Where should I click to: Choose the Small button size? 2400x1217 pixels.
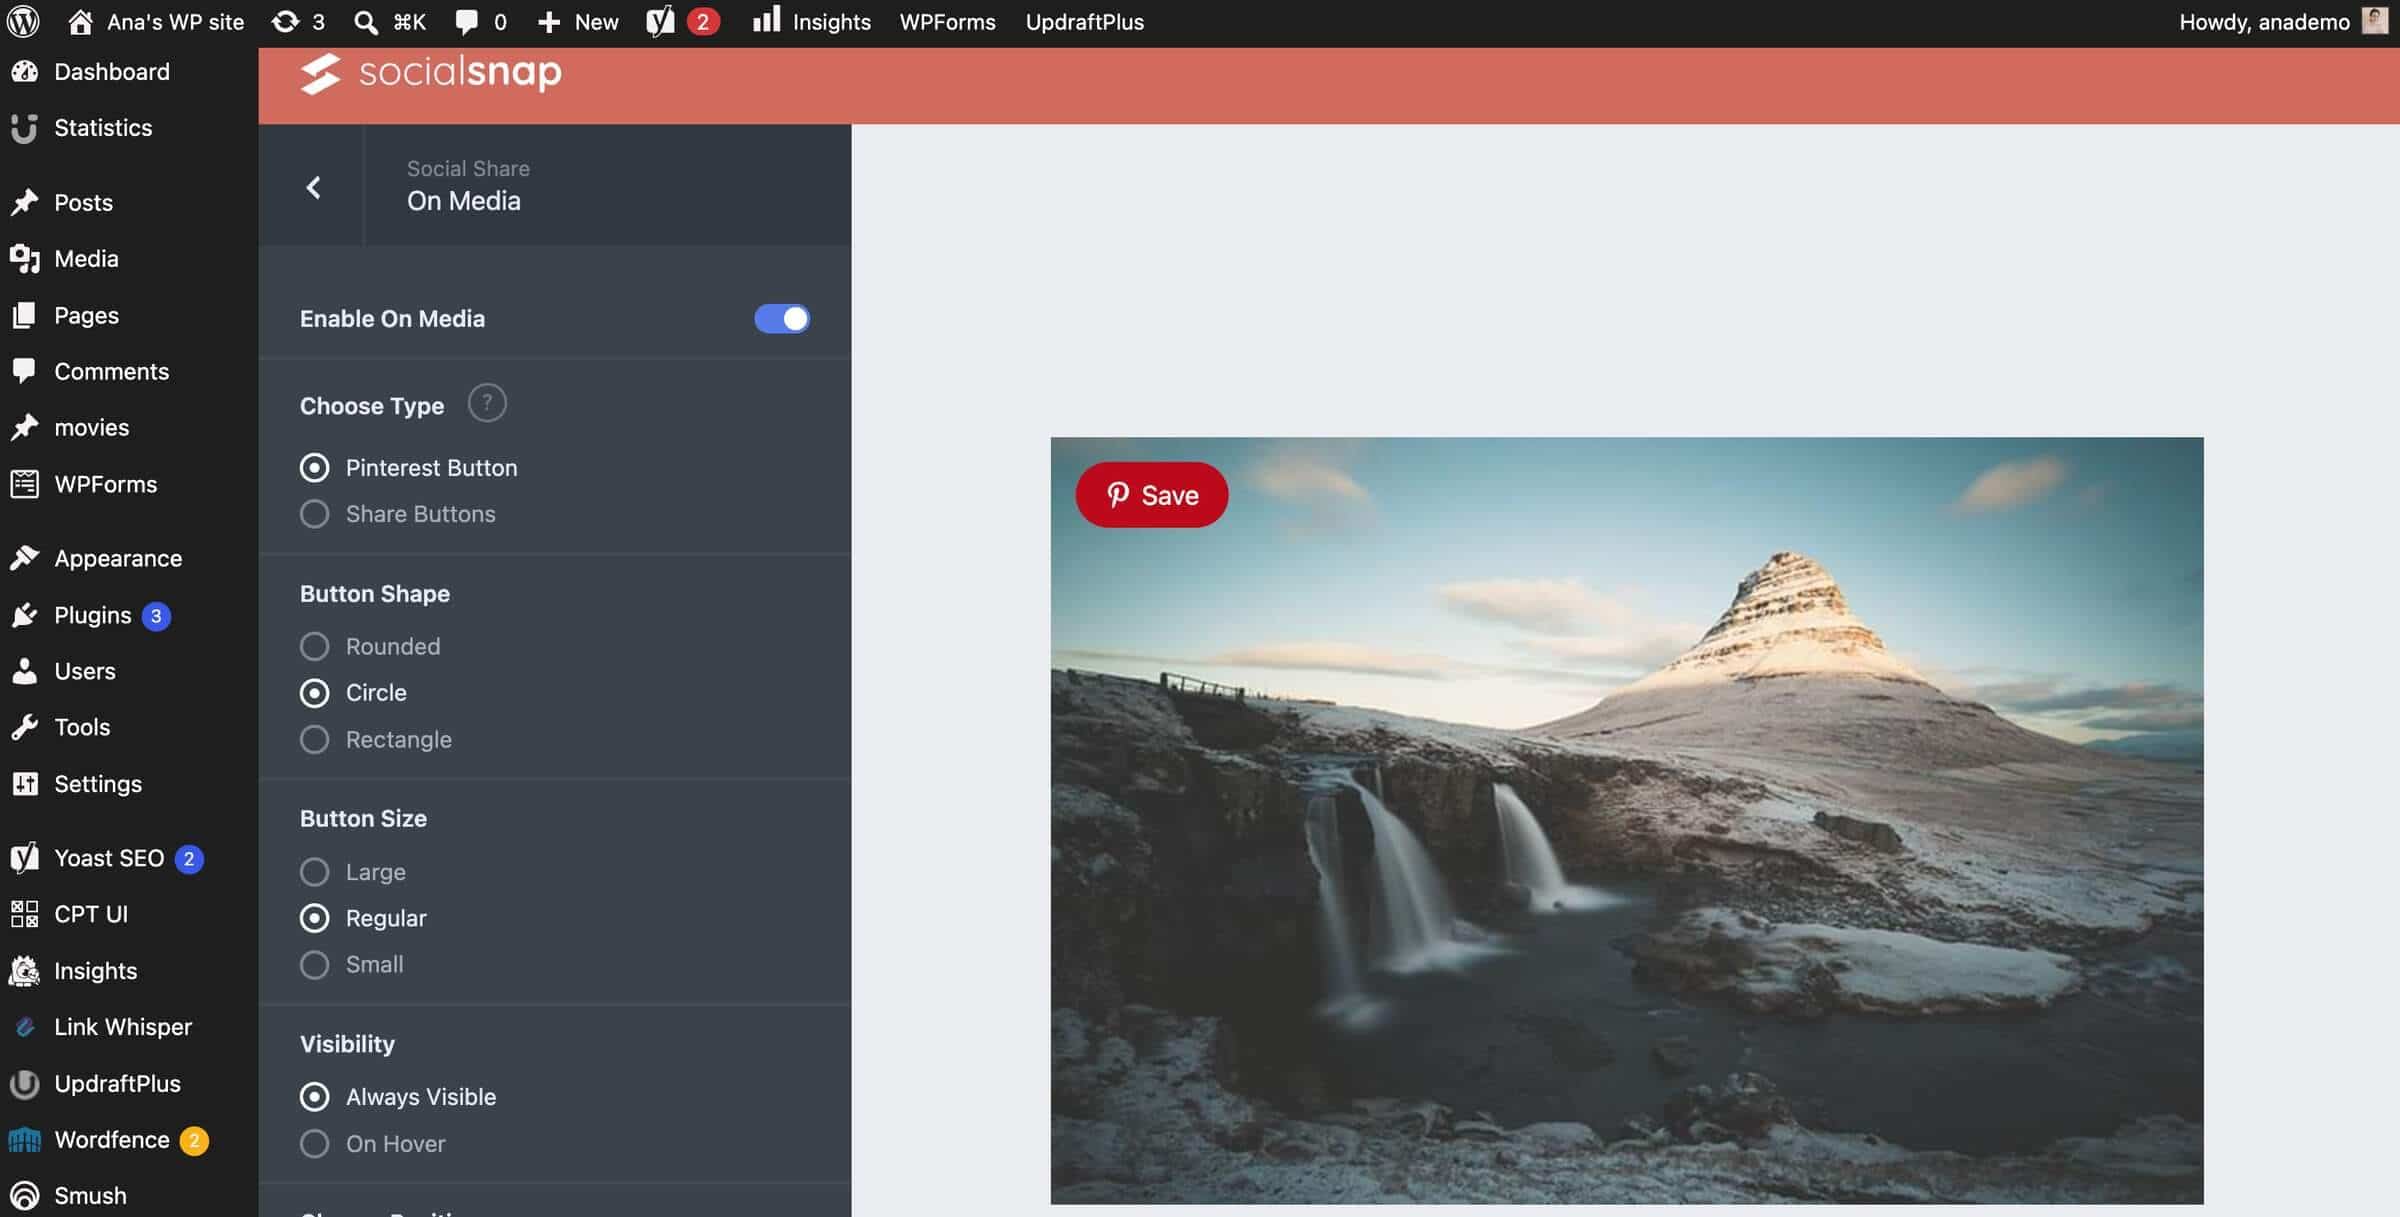(352, 964)
